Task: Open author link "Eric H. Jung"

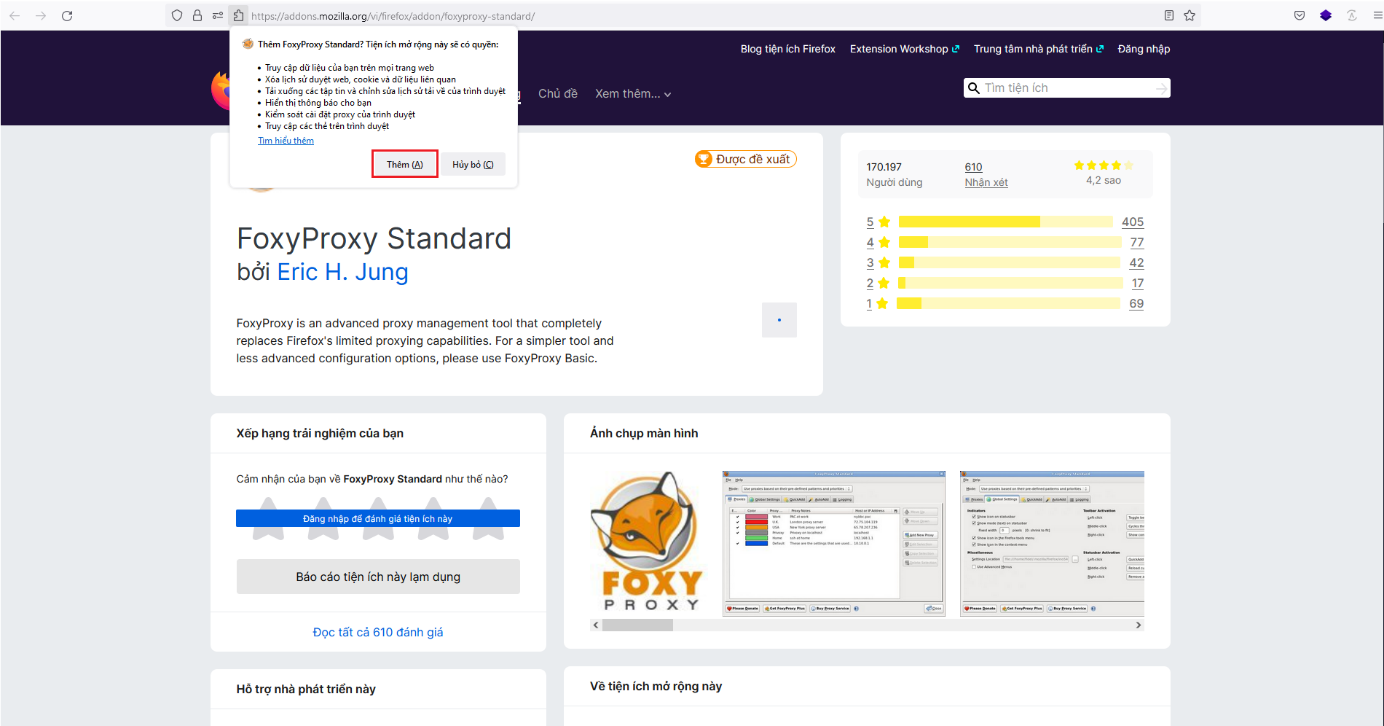Action: (342, 272)
